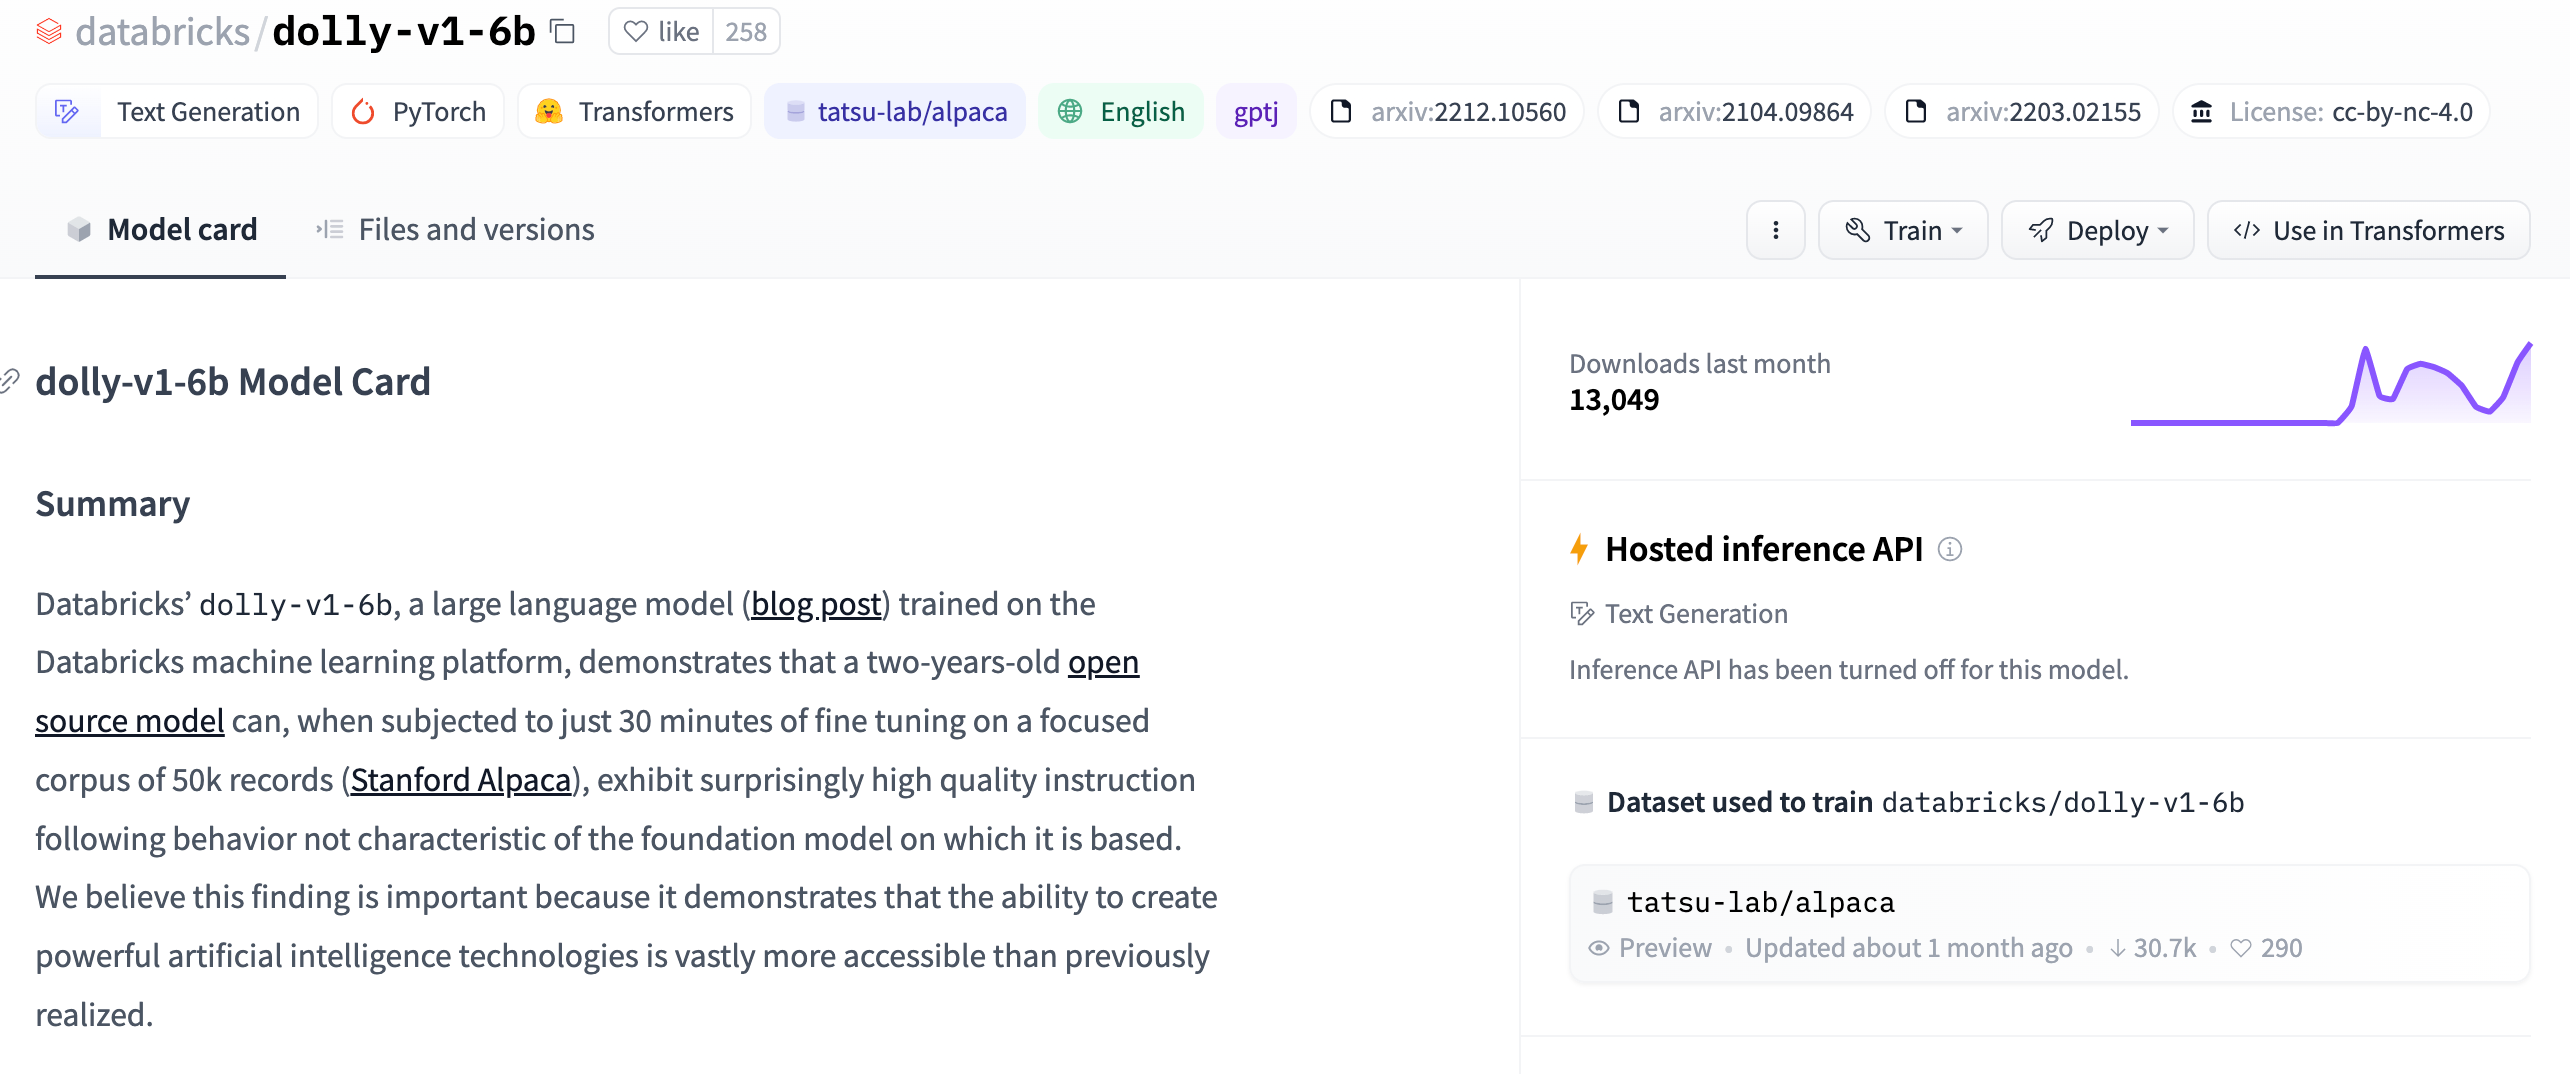This screenshot has width=2570, height=1074.
Task: Click the Files and versions list icon
Action: 330,230
